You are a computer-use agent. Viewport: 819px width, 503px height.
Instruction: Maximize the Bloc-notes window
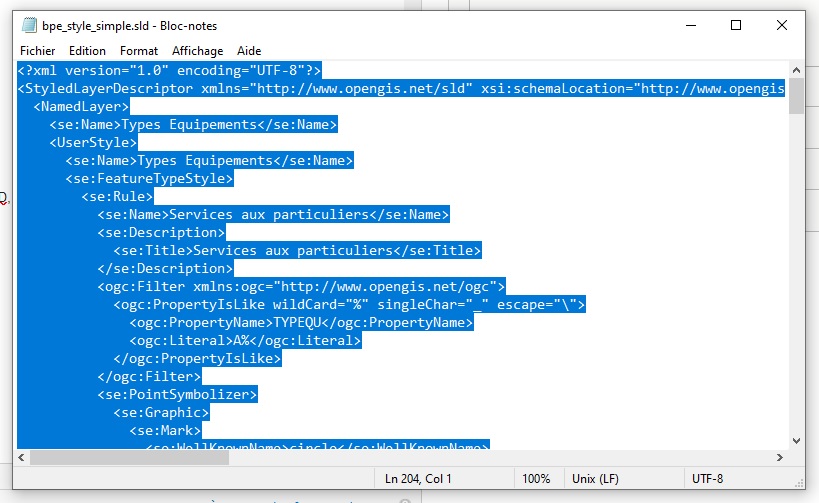pyautogui.click(x=735, y=25)
